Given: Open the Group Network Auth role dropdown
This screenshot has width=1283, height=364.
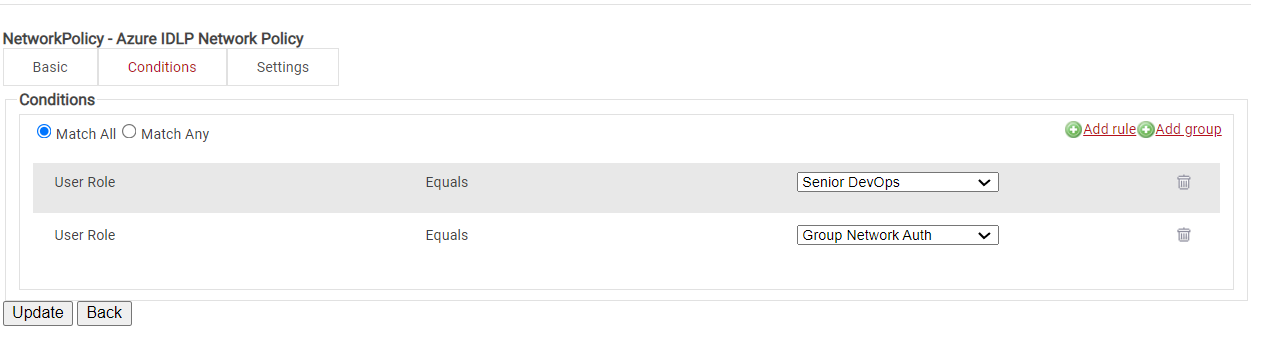Looking at the screenshot, I should tap(898, 235).
